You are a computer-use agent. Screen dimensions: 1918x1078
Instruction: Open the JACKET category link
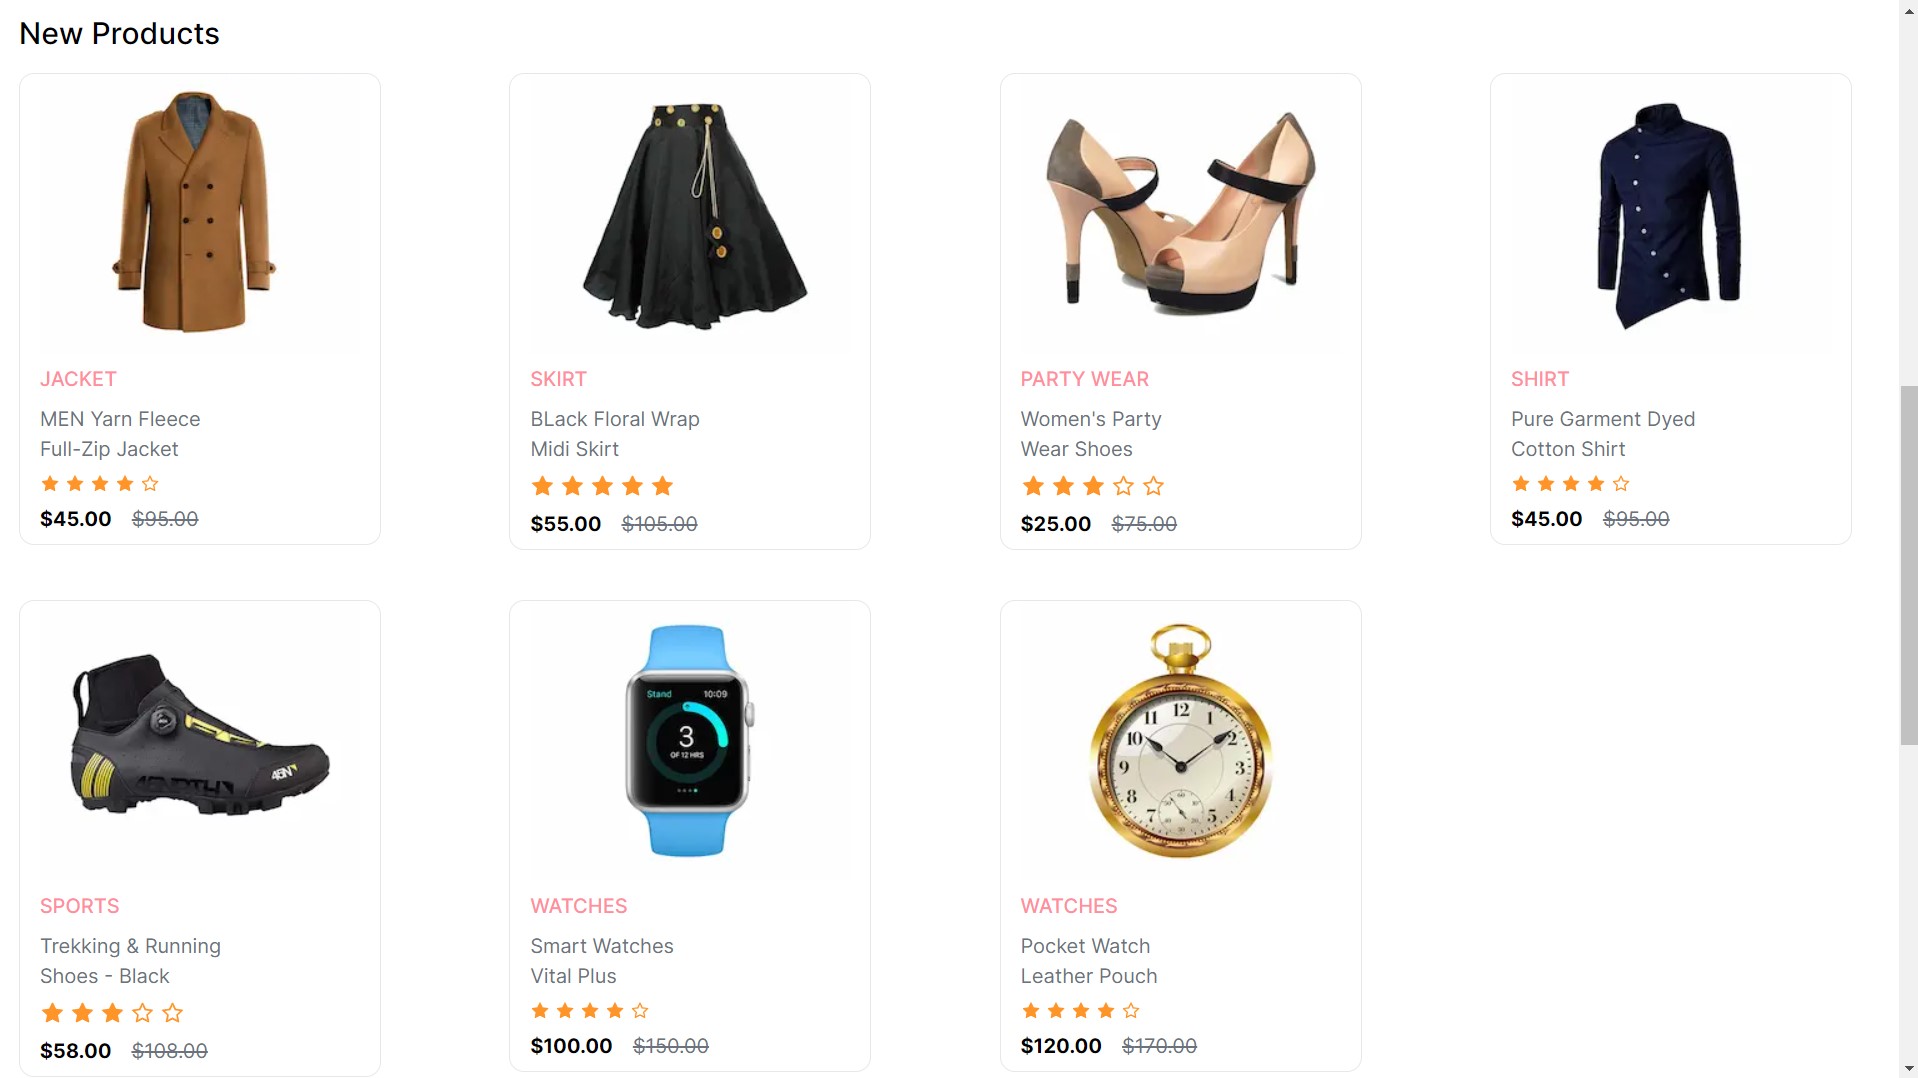pyautogui.click(x=78, y=379)
